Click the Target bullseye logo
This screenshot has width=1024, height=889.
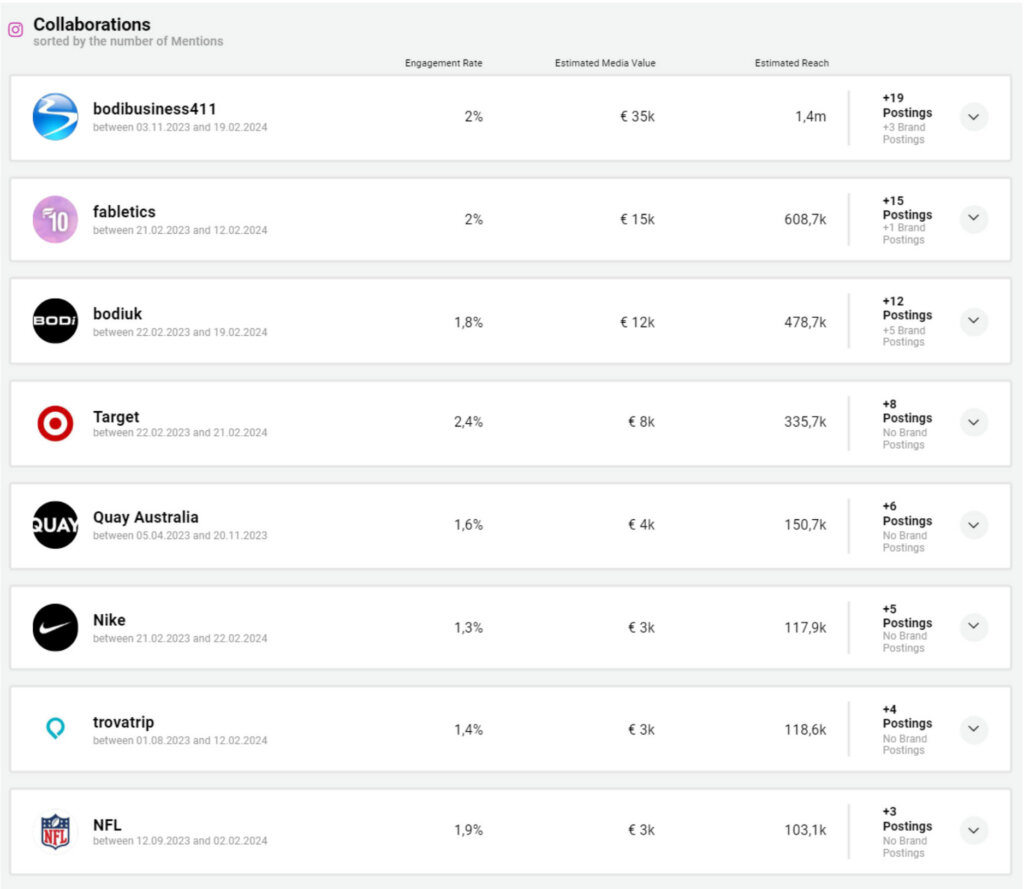(x=55, y=424)
